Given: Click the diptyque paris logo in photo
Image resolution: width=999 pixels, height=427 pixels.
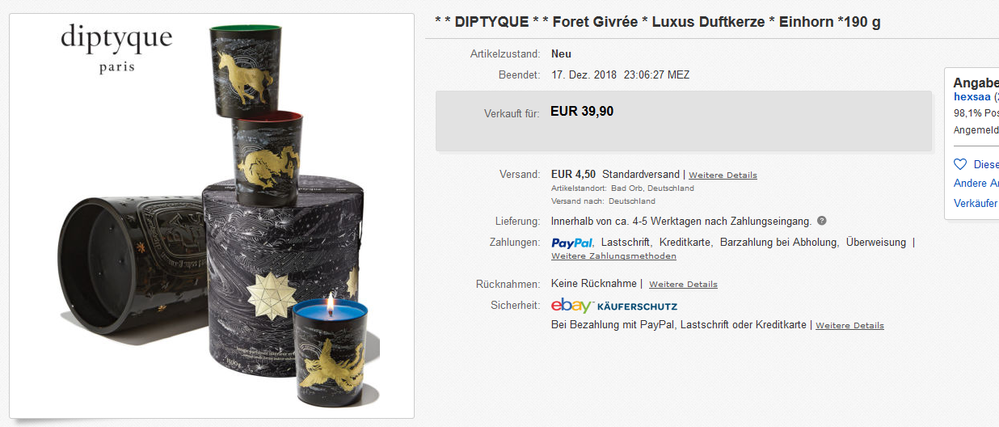Looking at the screenshot, I should [x=117, y=48].
